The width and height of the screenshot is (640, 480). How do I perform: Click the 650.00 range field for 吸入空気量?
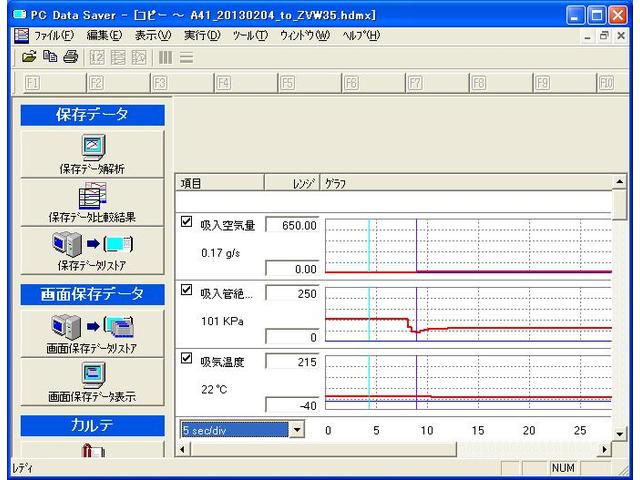292,225
